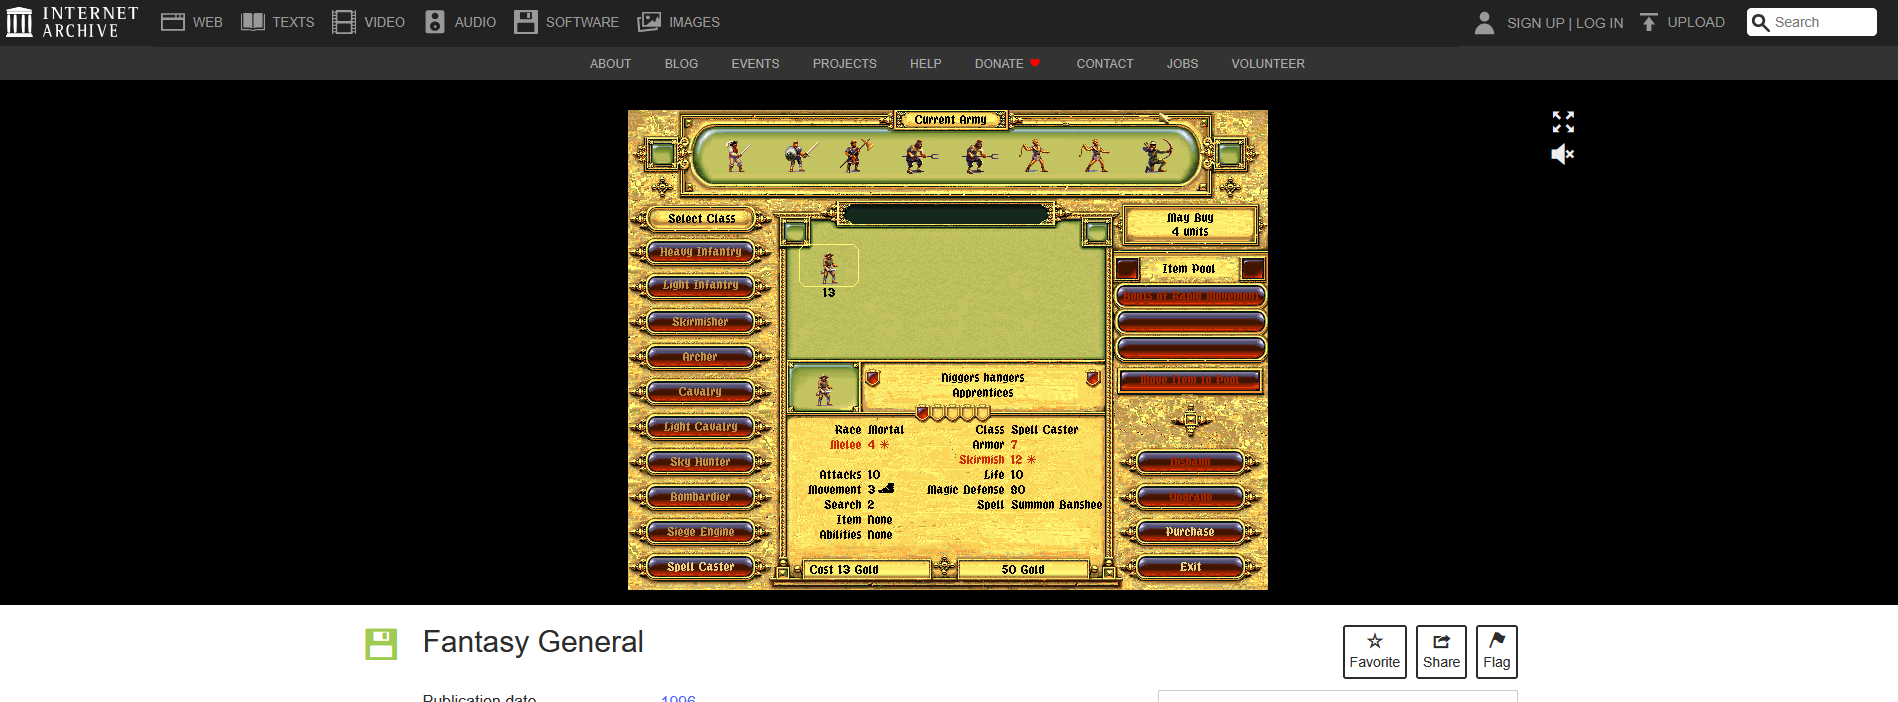
Task: Click the left square button of Current Army
Action: [661, 154]
